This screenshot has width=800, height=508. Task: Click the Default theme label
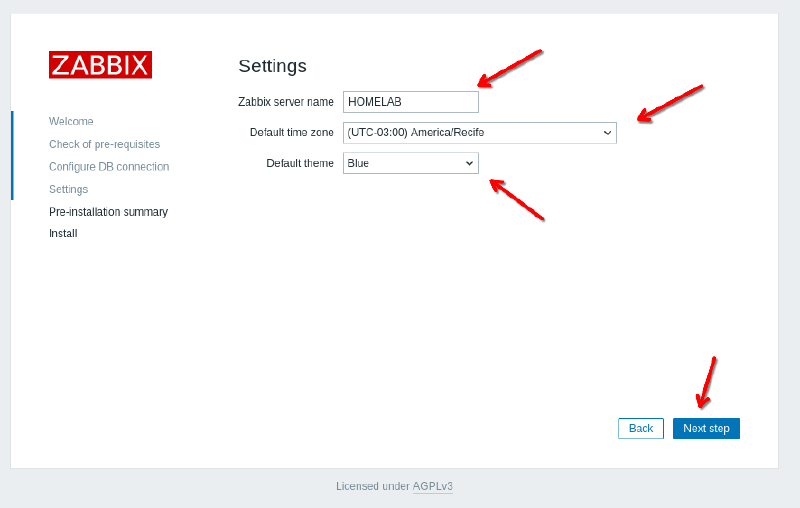pyautogui.click(x=300, y=163)
